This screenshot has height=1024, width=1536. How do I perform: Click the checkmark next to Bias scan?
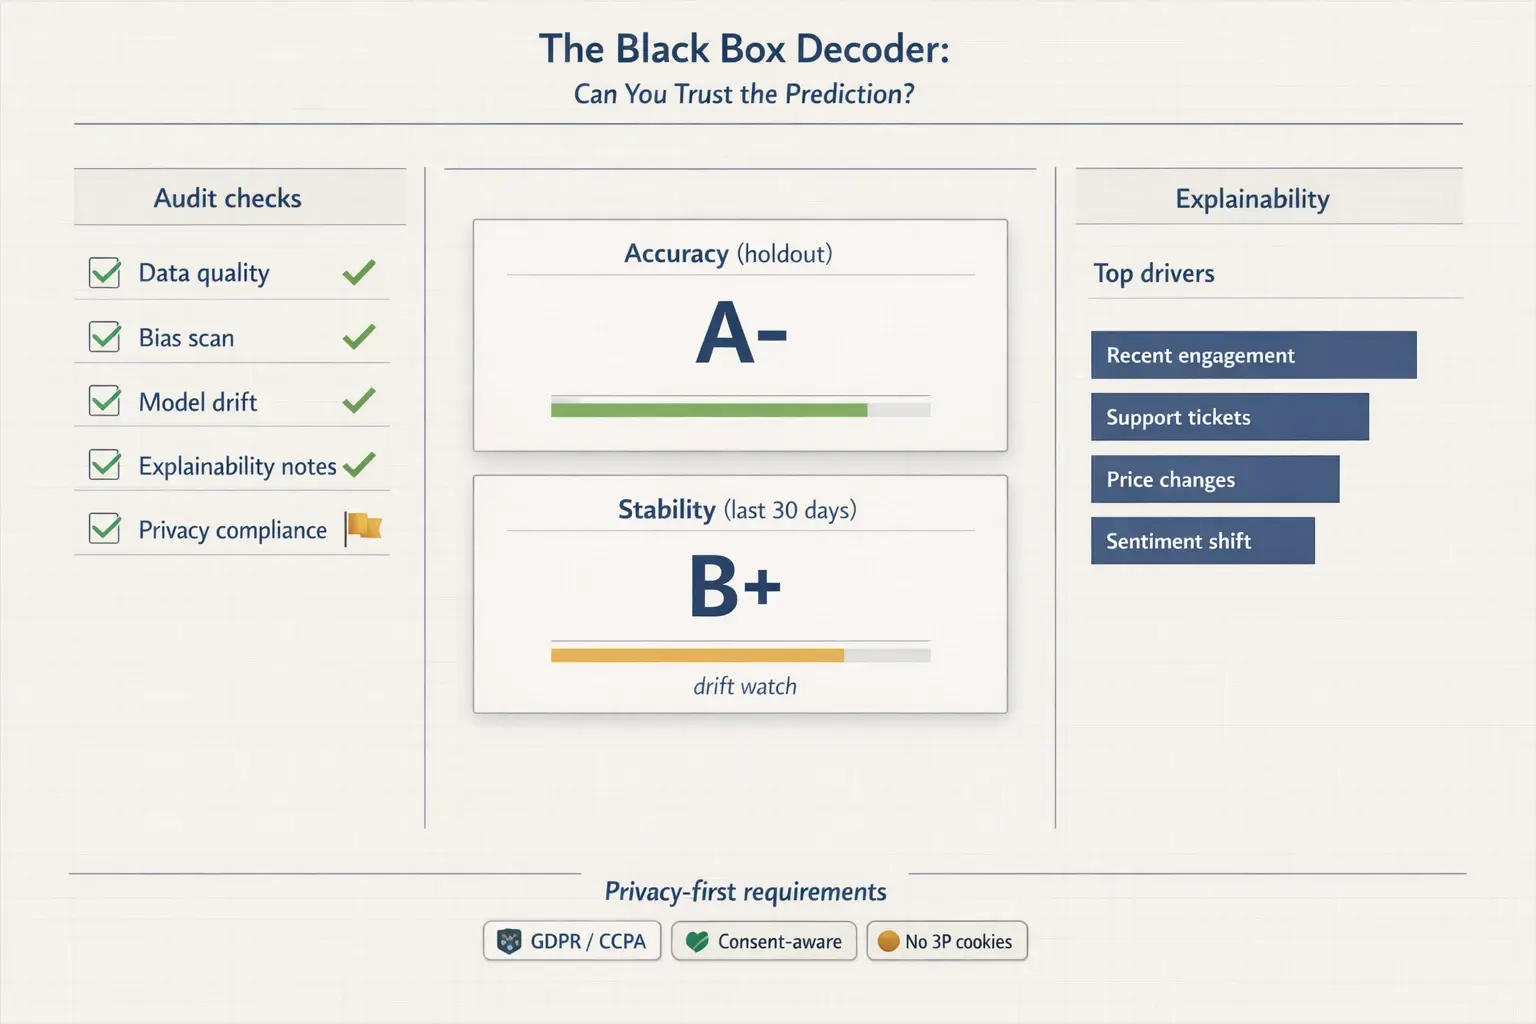tap(358, 337)
